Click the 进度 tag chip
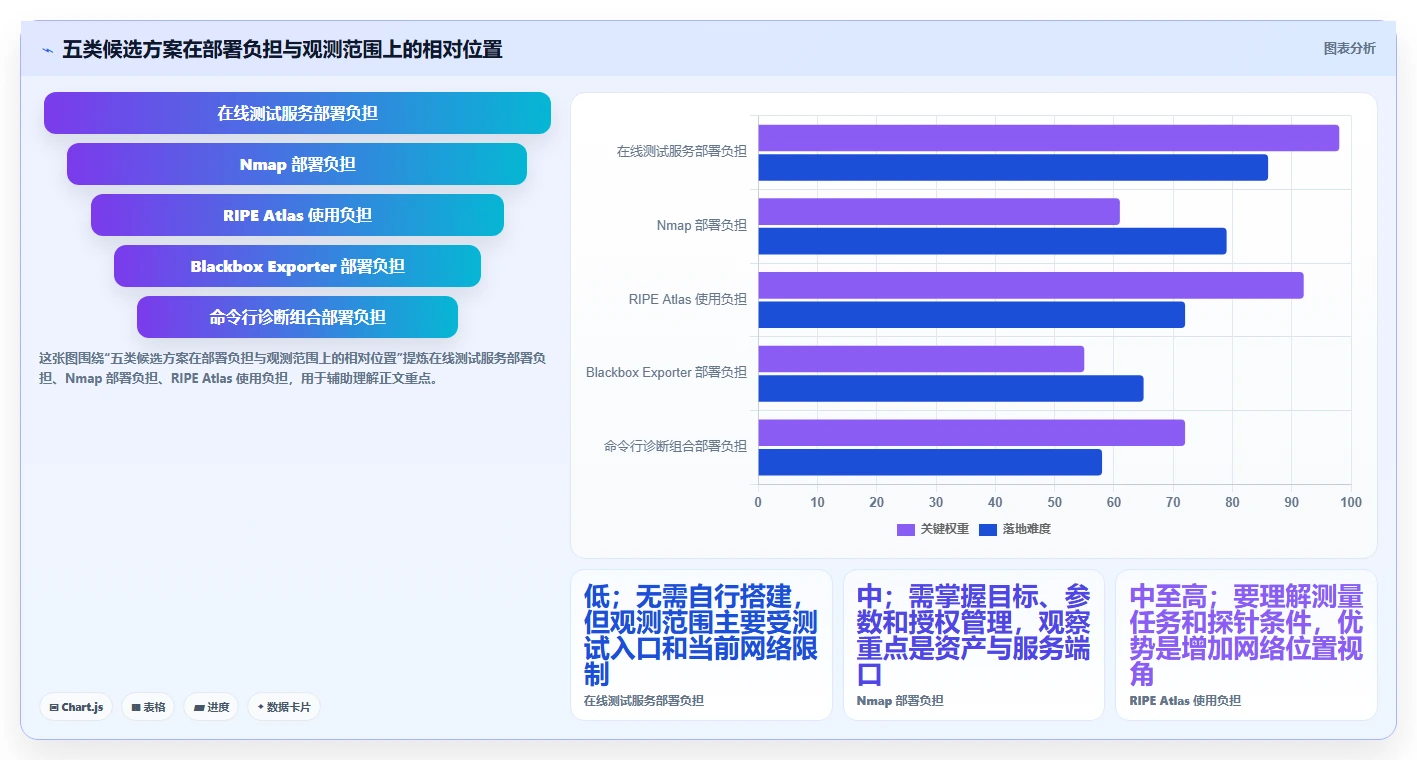This screenshot has height=760, width=1417. coord(211,707)
